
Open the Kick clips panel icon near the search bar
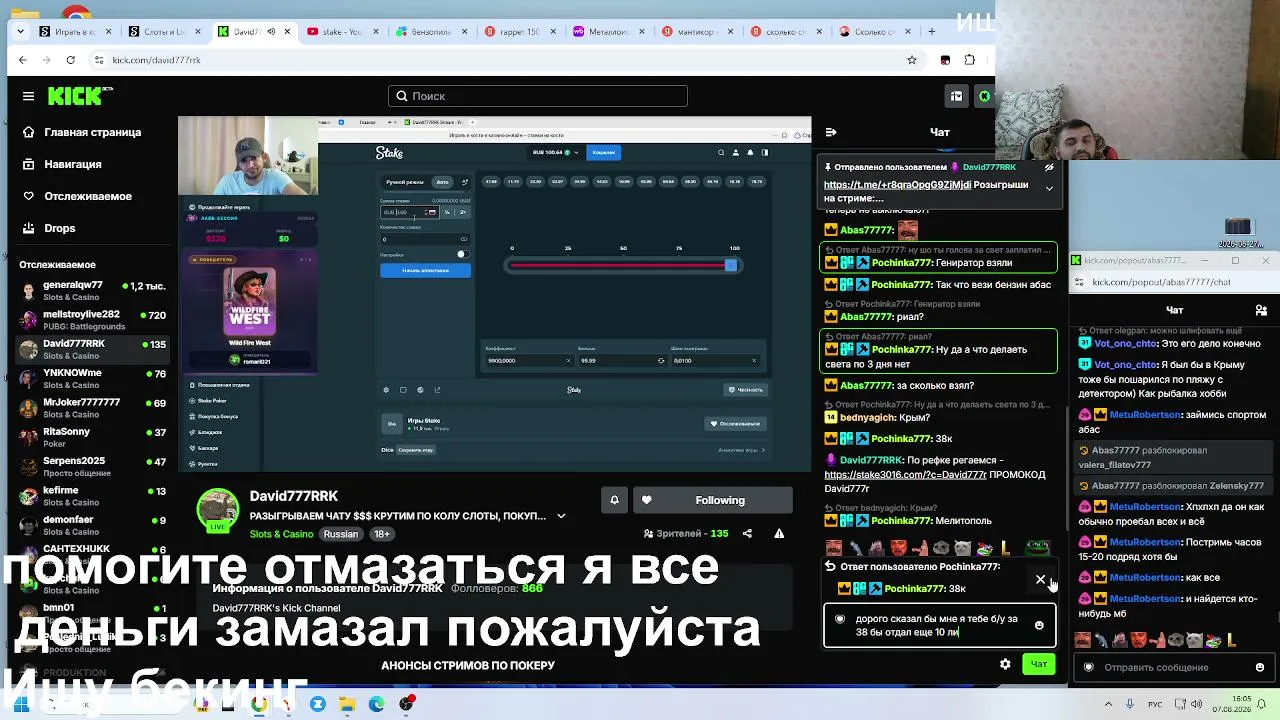956,96
